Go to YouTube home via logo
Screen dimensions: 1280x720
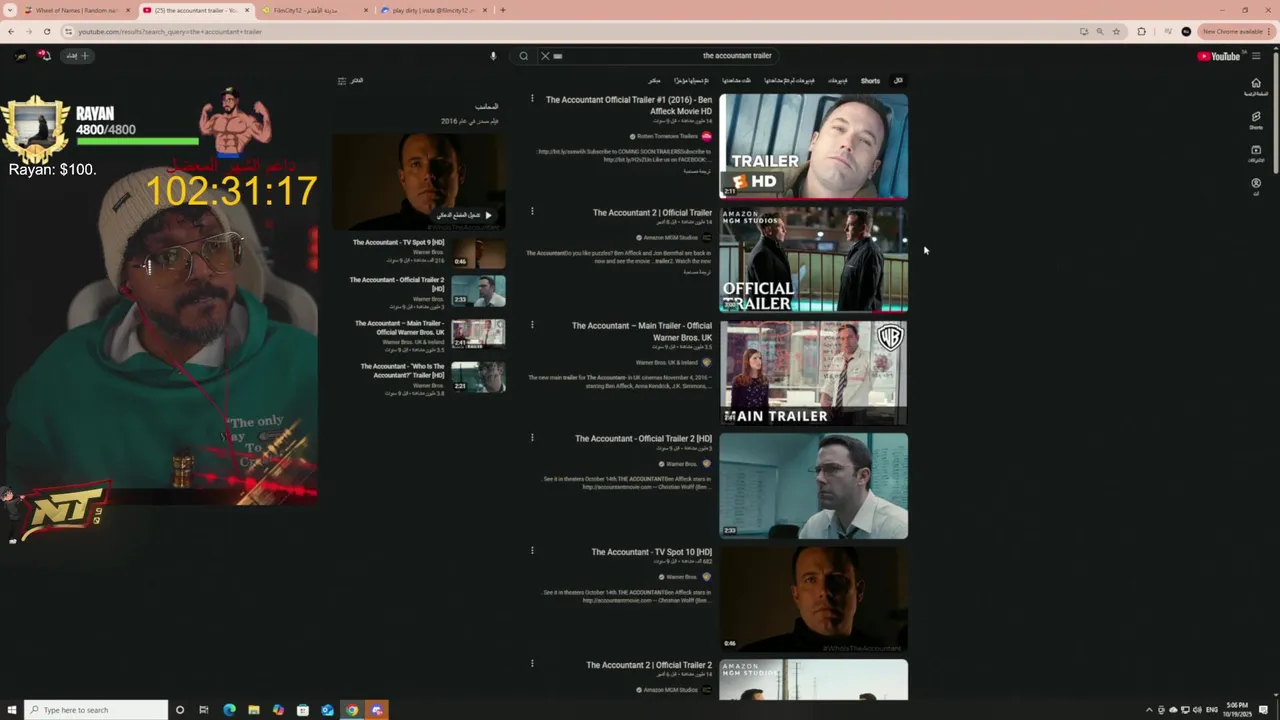click(x=1218, y=56)
